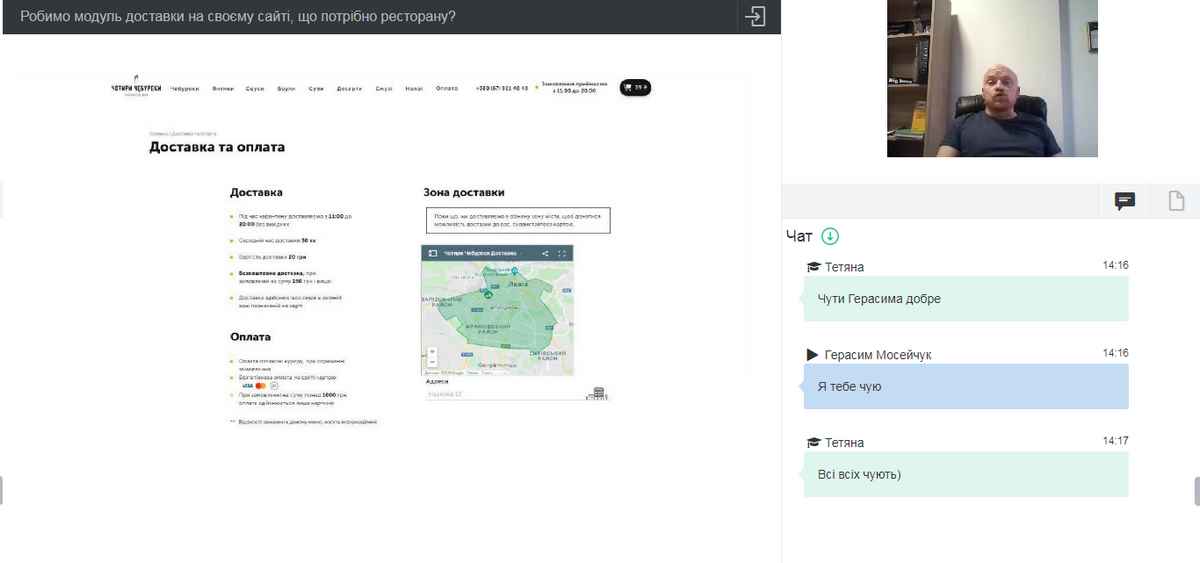Click the exit webinar icon in header
This screenshot has width=1200, height=563.
(x=755, y=16)
